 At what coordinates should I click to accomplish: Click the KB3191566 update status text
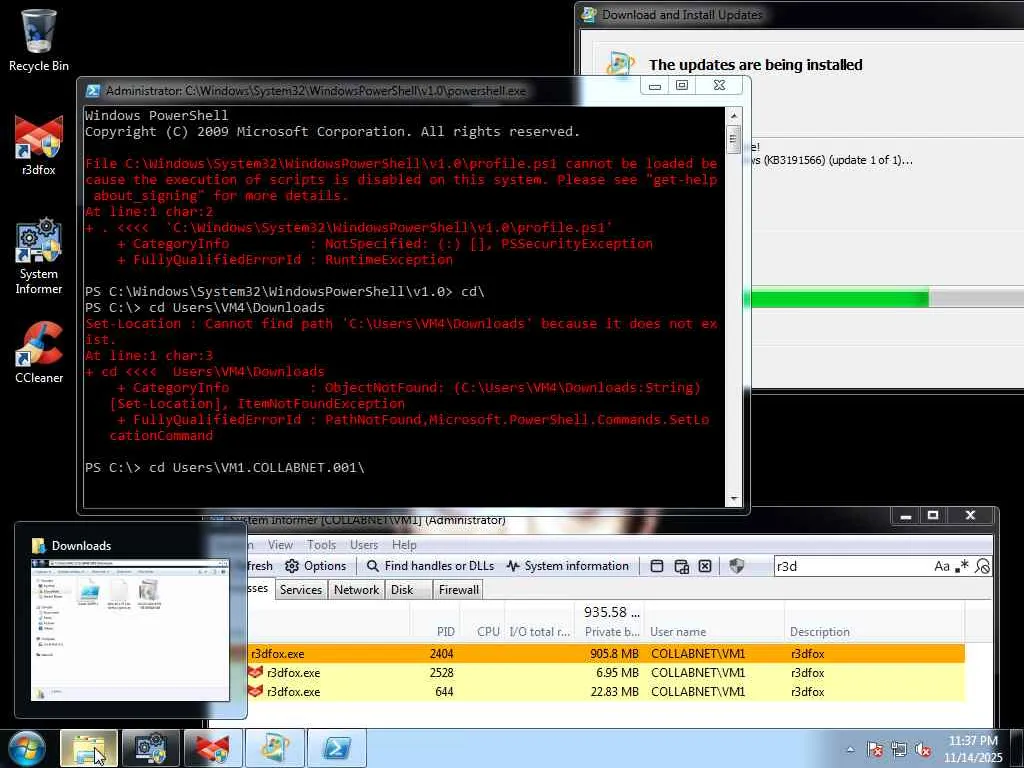(x=831, y=160)
